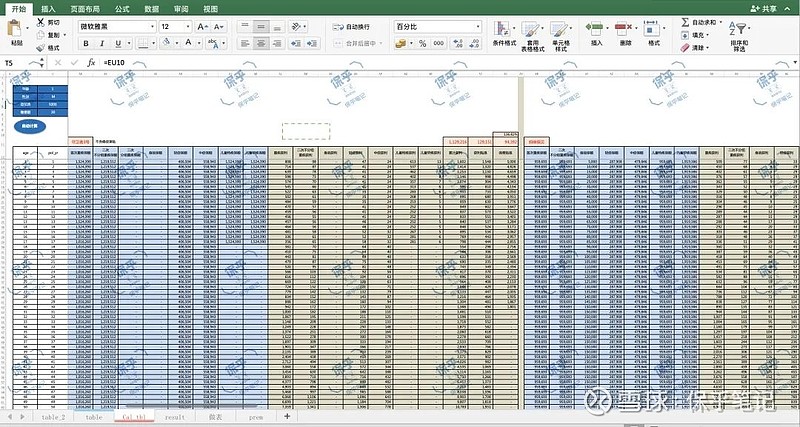Switch to the 数据 ribbon tab
The image size is (800, 427).
tap(152, 9)
